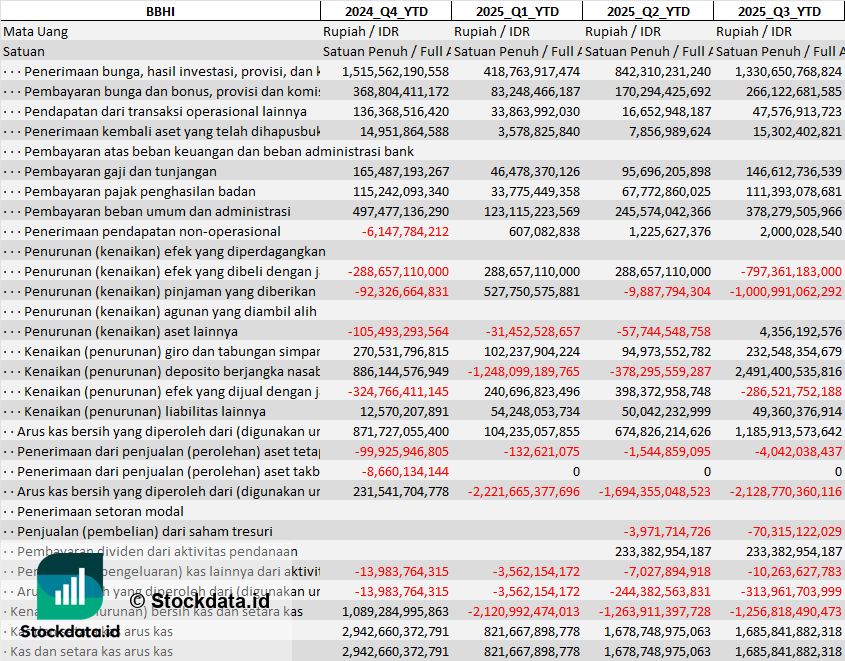Screen dimensions: 845x661
Task: Select negative value -6,147,784,212
Action: click(x=405, y=232)
